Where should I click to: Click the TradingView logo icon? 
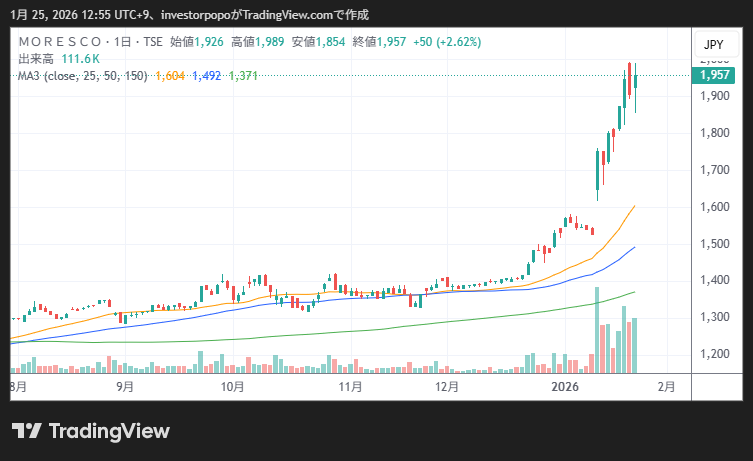pyautogui.click(x=26, y=431)
